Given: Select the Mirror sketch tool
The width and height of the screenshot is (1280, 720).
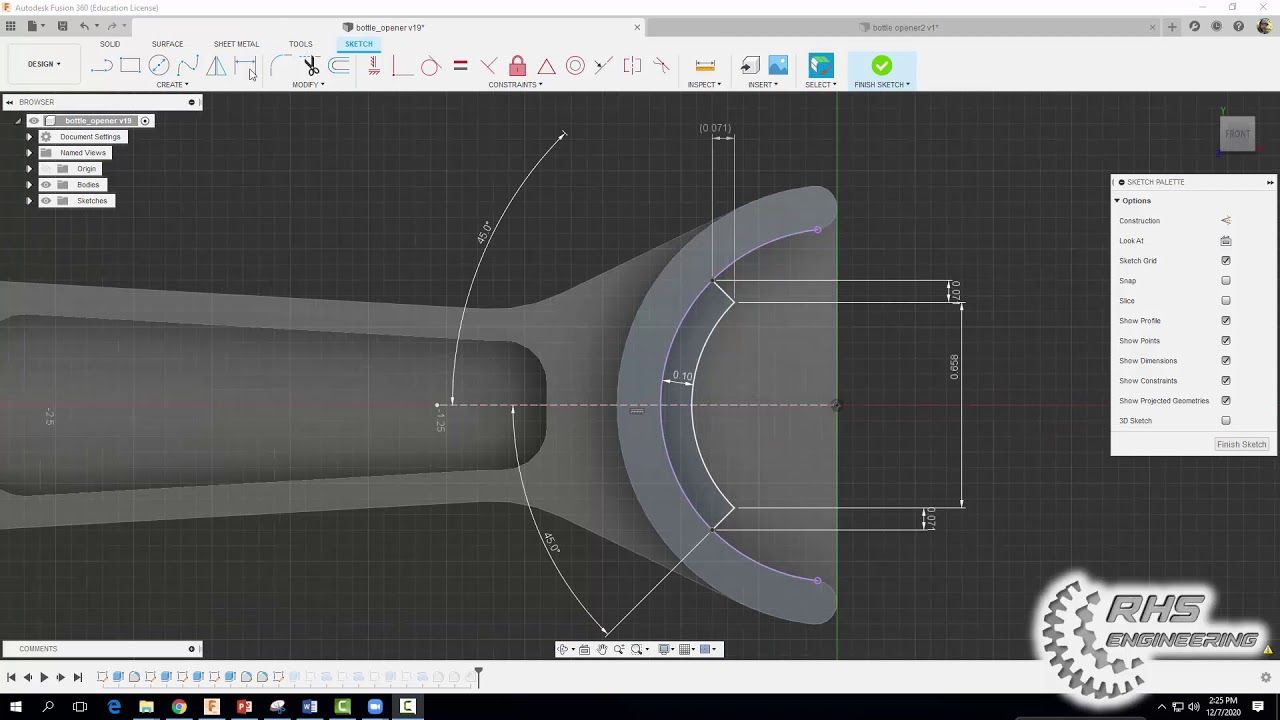Looking at the screenshot, I should (216, 66).
